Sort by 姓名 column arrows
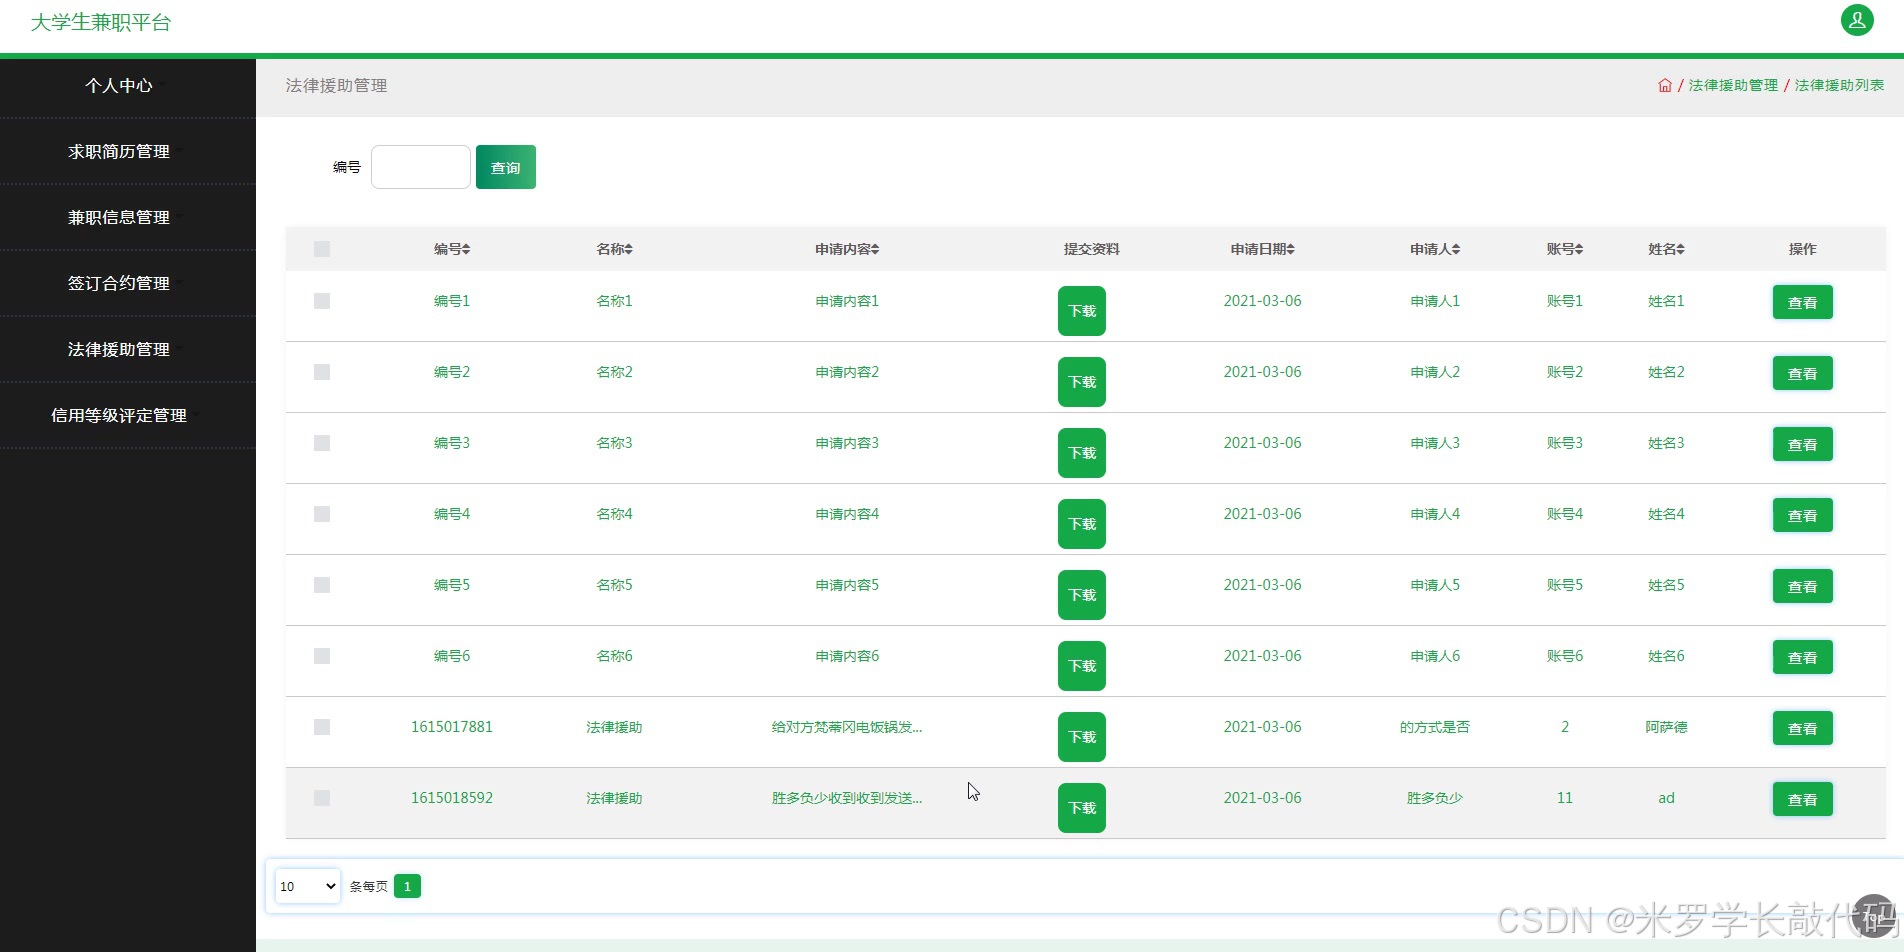 (x=1681, y=249)
